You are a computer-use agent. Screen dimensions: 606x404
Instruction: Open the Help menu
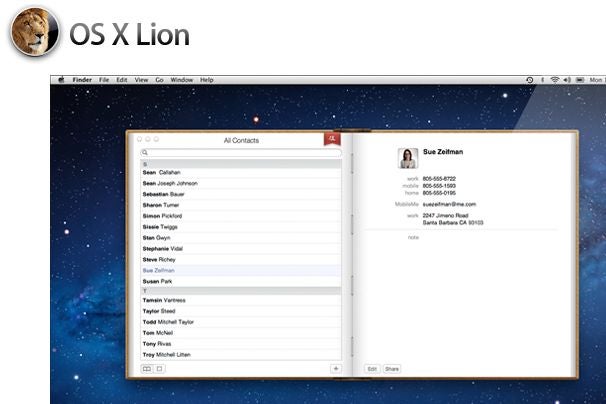coord(207,80)
